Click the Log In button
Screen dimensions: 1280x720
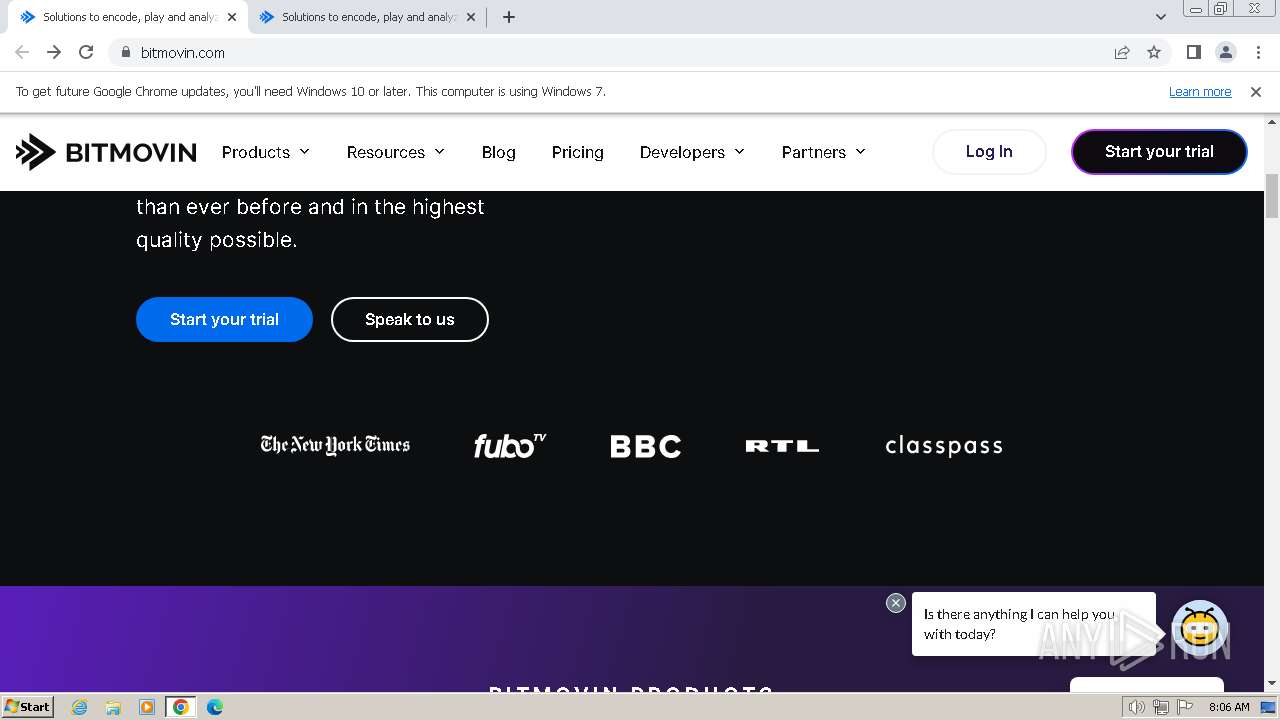coord(989,152)
